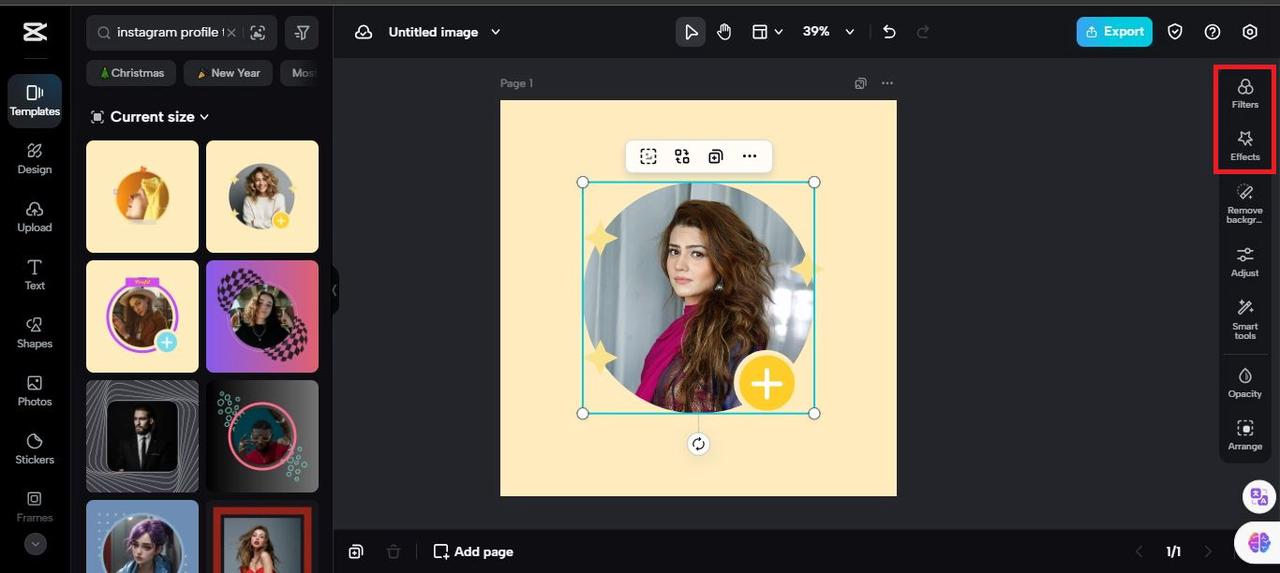Redo the last action
The height and width of the screenshot is (573, 1280).
[x=922, y=32]
